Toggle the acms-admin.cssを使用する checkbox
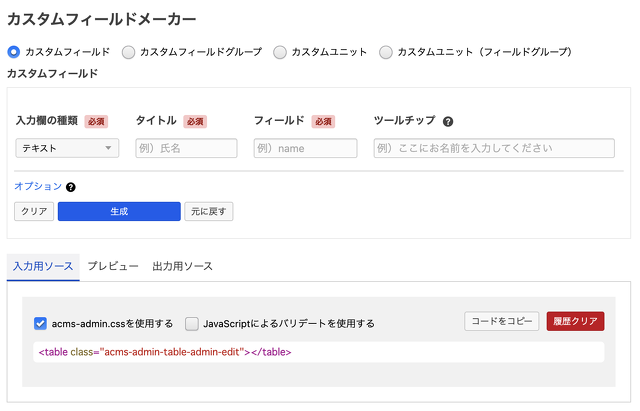The width and height of the screenshot is (640, 411). [41, 323]
